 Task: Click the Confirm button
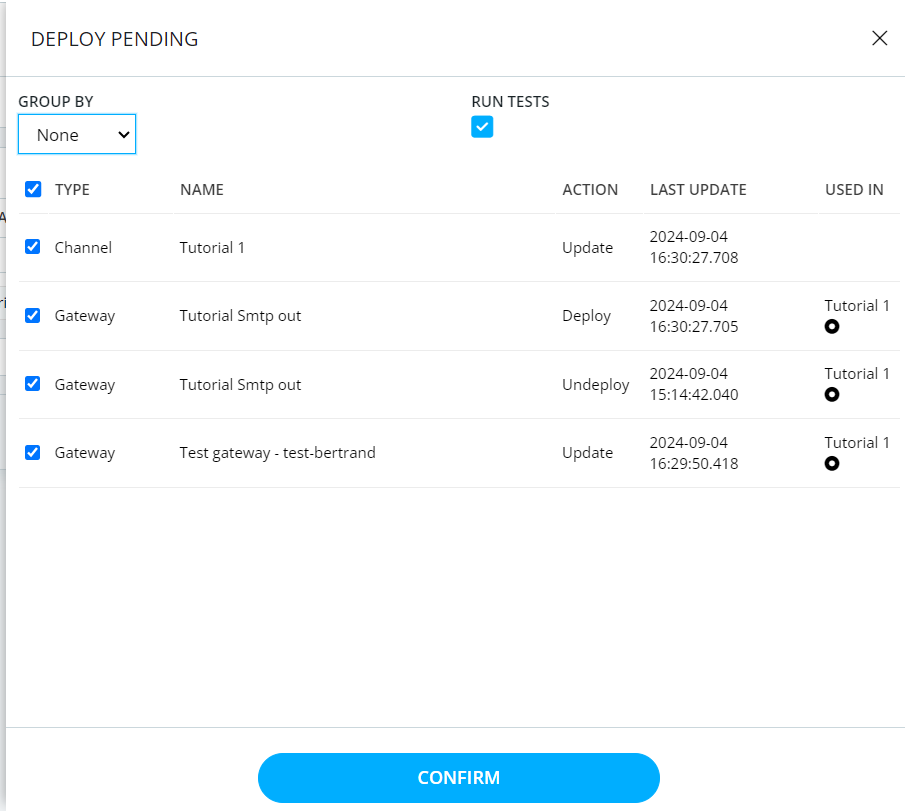[458, 777]
